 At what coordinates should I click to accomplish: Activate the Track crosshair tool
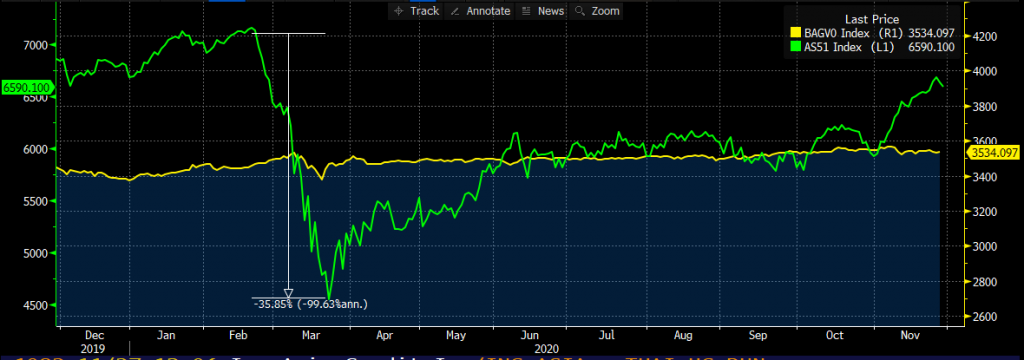pos(415,11)
